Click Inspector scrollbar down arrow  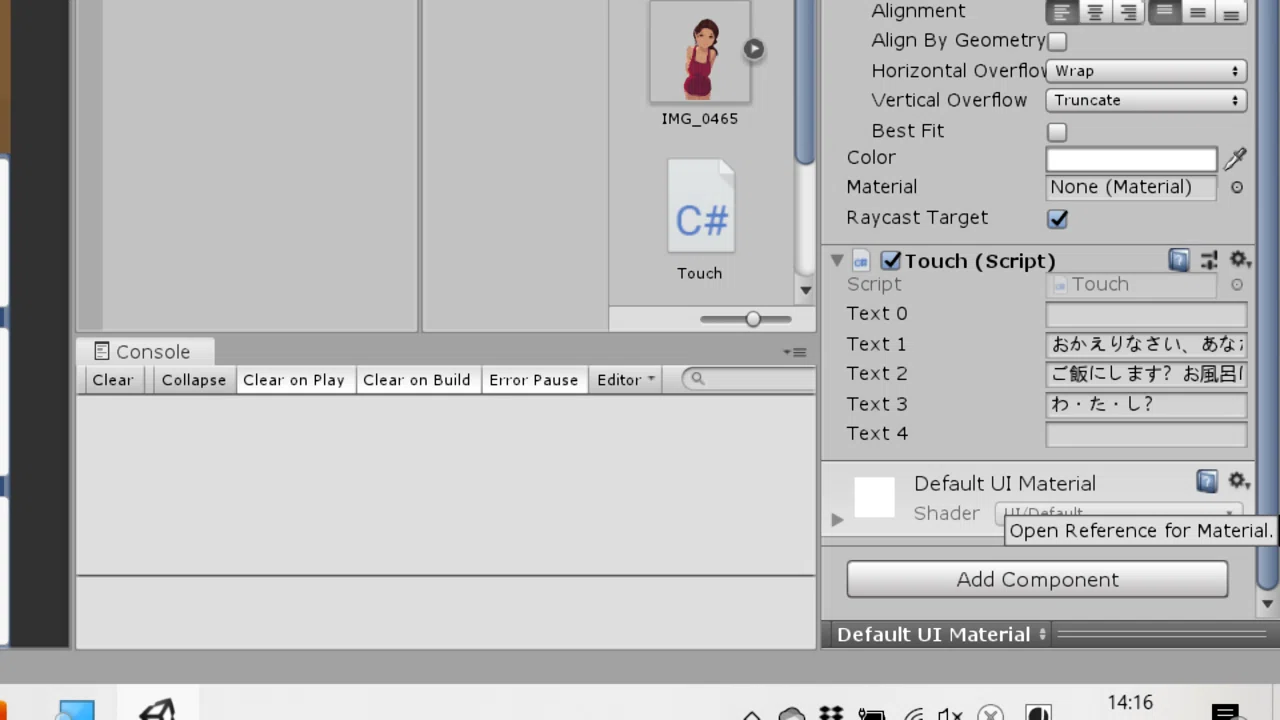click(x=1268, y=603)
